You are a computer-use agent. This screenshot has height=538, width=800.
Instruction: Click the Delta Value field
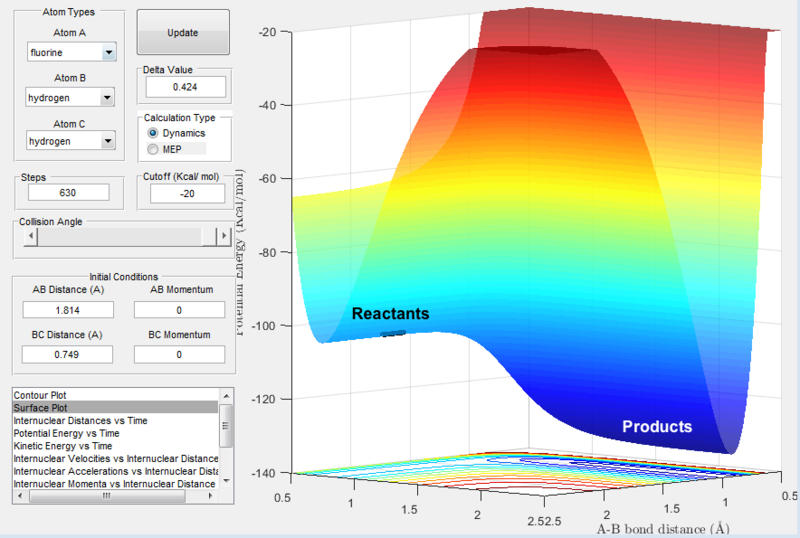pos(186,87)
